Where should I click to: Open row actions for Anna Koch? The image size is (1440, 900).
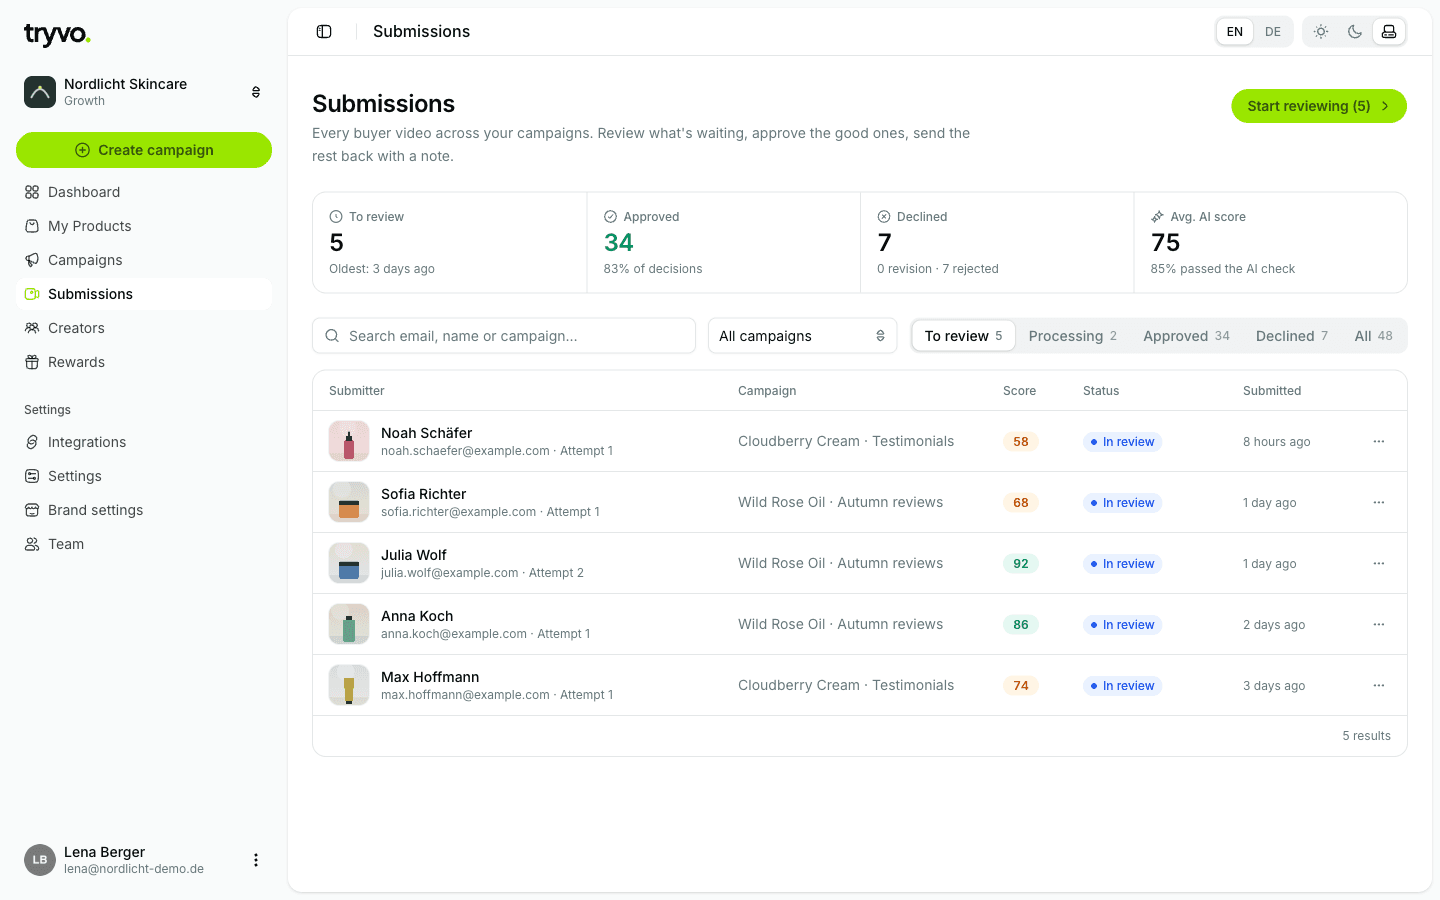[1379, 624]
